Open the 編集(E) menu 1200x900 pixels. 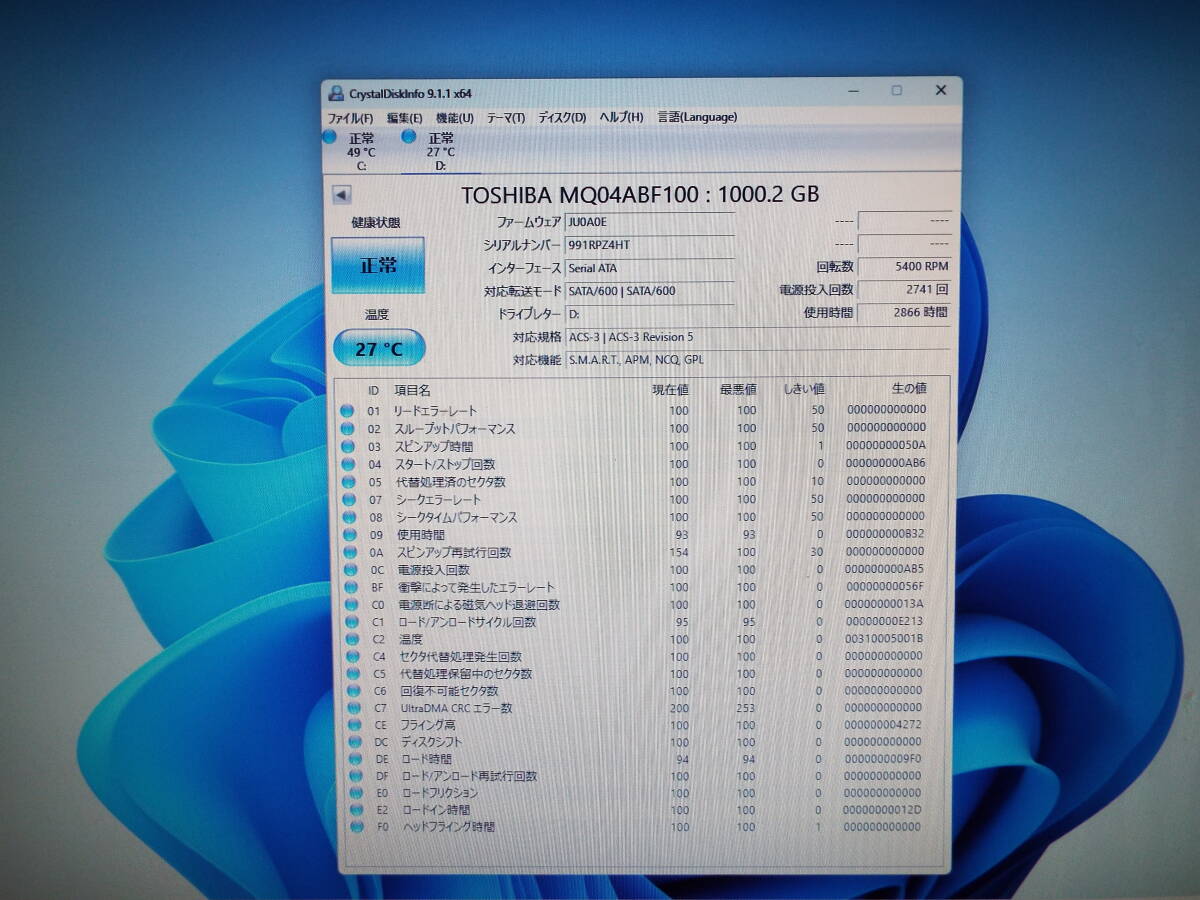coord(405,117)
